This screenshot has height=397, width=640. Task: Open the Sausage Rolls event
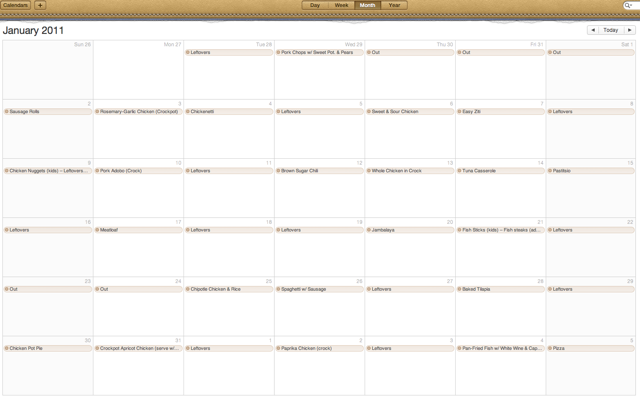coord(48,111)
